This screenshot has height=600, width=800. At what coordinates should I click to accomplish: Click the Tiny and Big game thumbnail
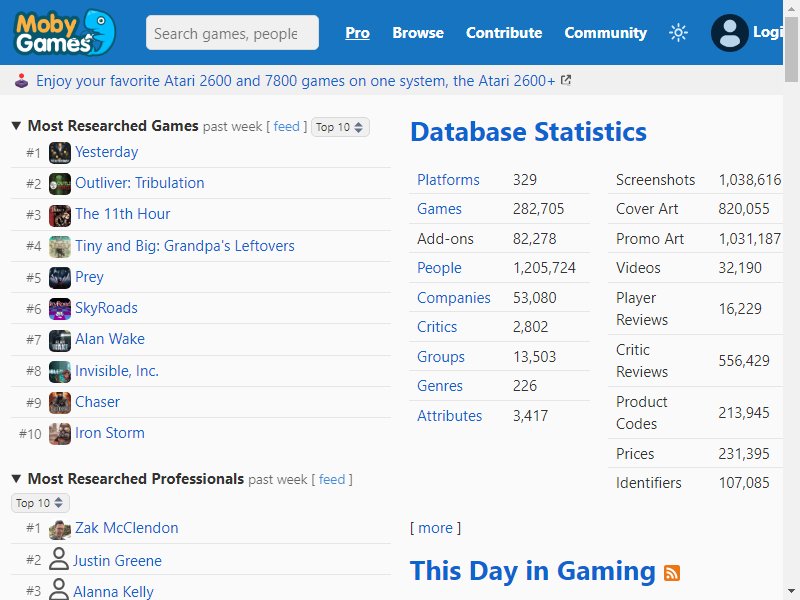(x=60, y=246)
